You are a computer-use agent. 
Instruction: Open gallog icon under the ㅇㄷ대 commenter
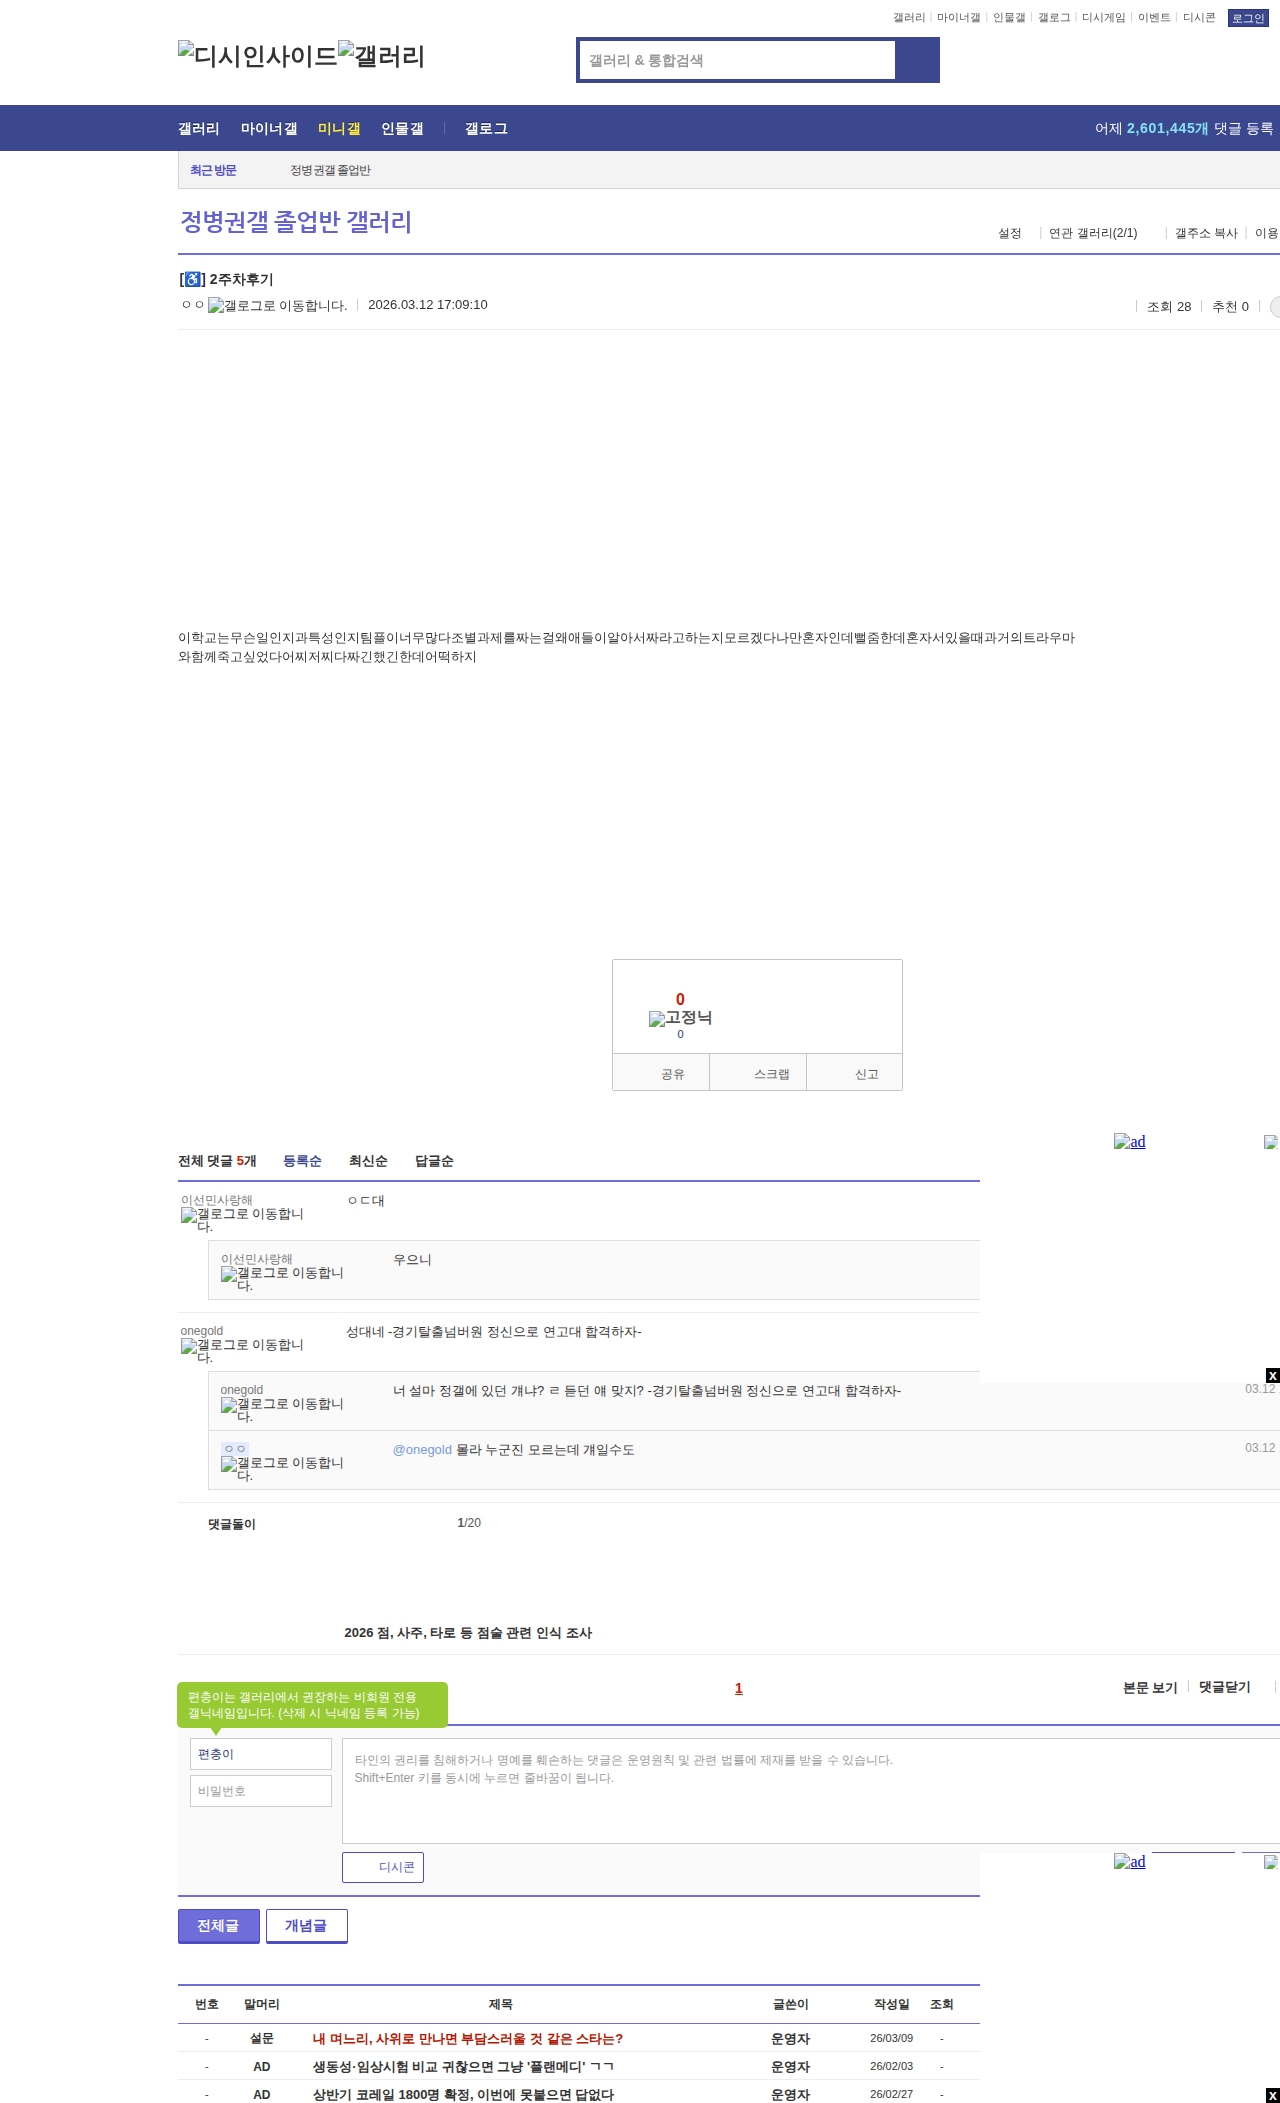(x=242, y=1220)
